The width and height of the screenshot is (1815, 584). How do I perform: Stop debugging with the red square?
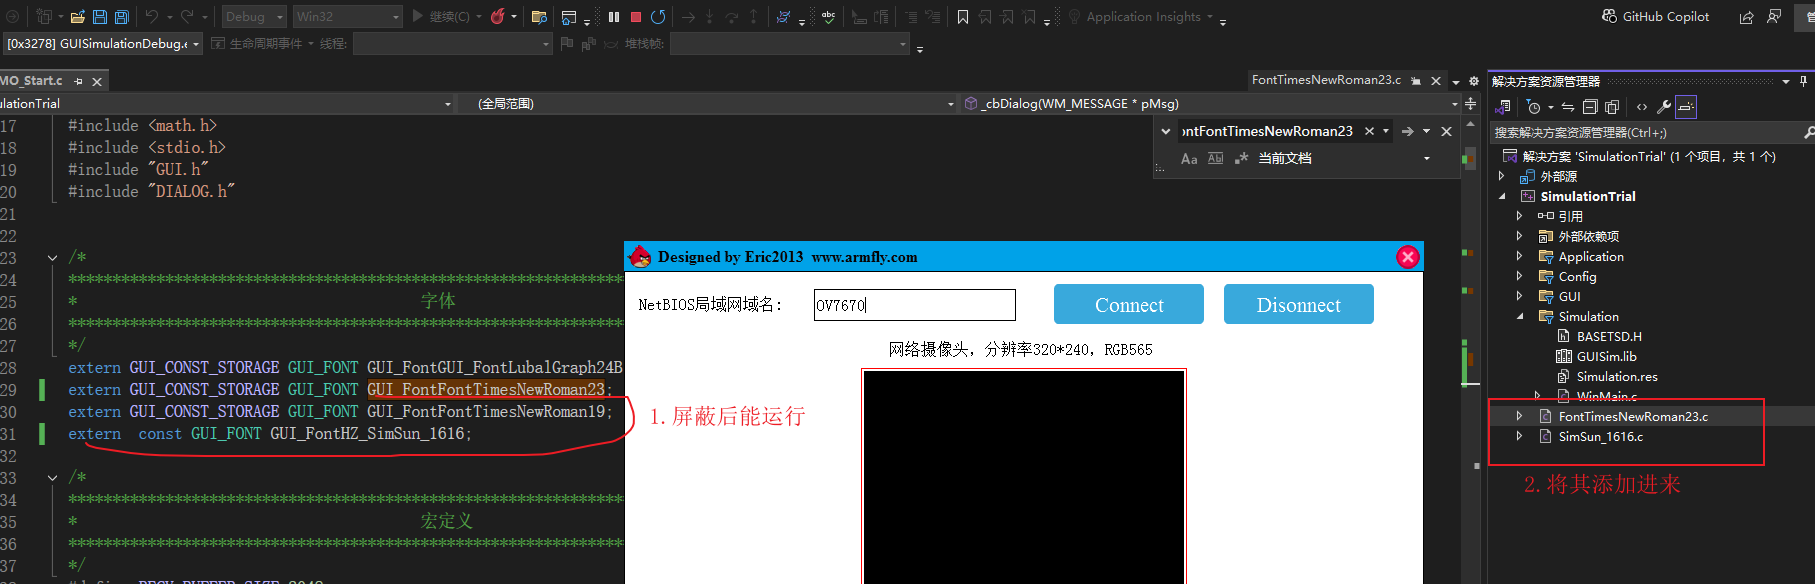tap(636, 17)
